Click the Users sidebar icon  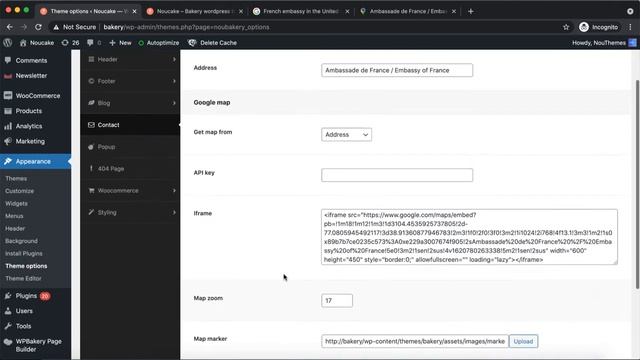pos(8,311)
